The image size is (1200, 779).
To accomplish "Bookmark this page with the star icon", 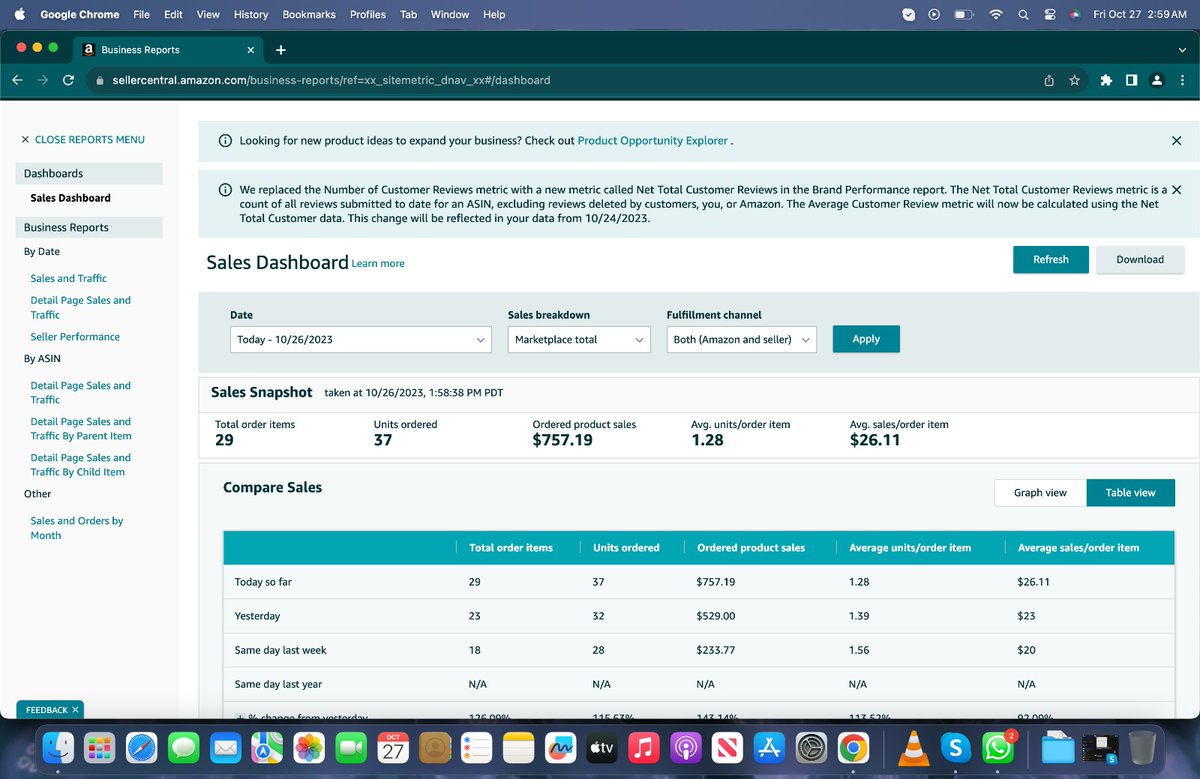I will [x=1074, y=80].
